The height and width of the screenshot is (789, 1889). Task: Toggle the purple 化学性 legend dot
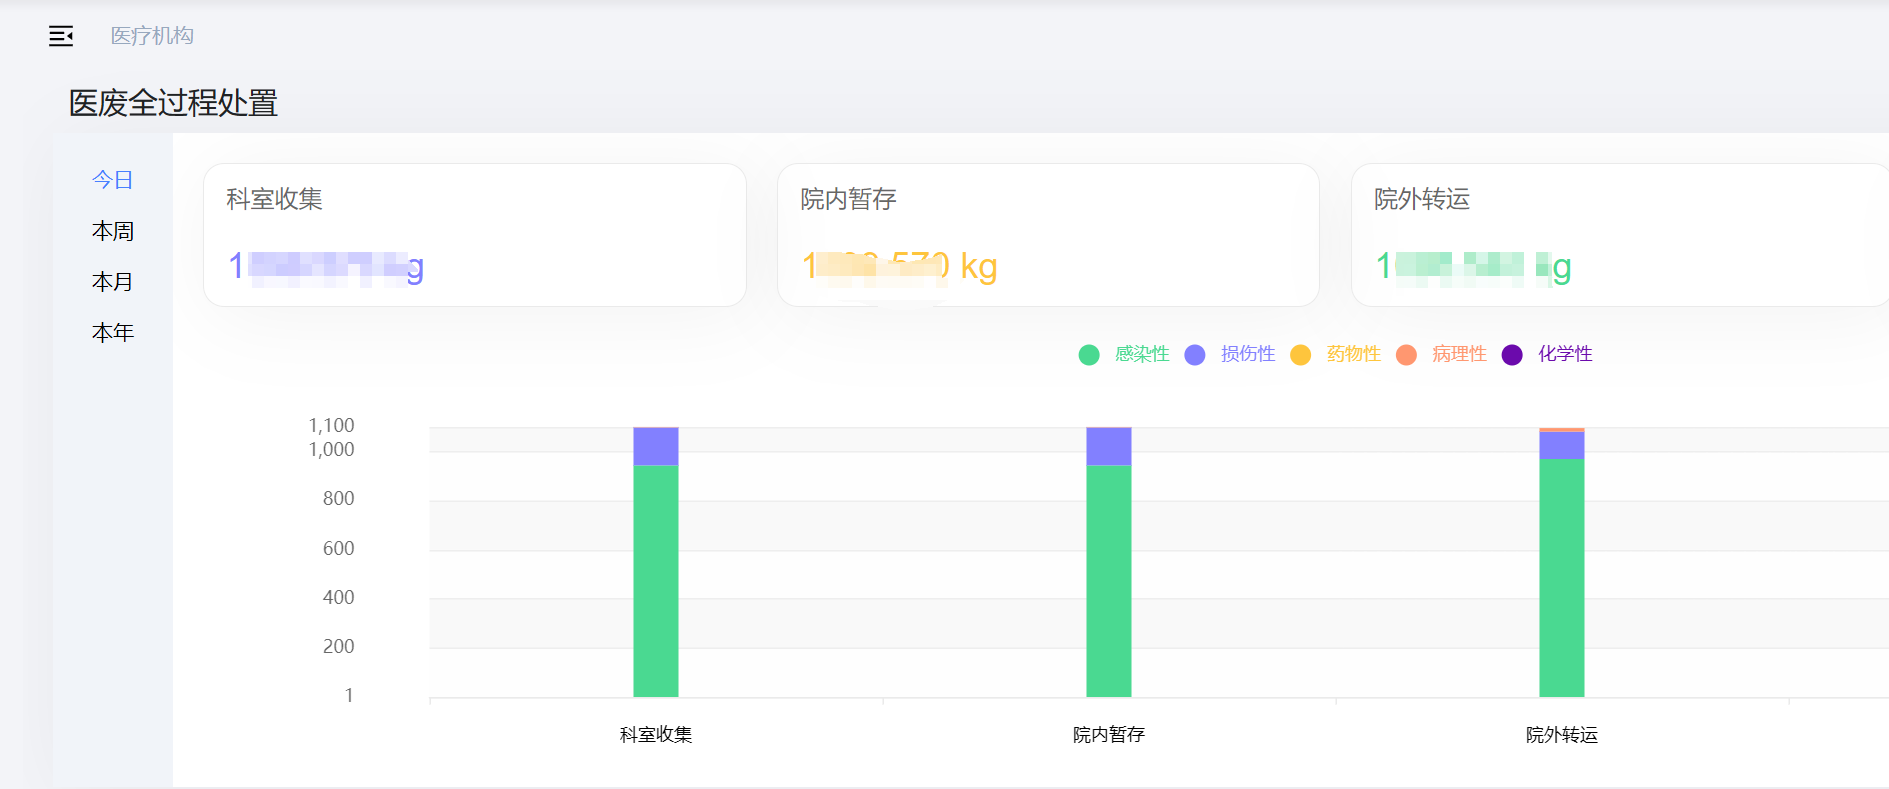pos(1512,355)
